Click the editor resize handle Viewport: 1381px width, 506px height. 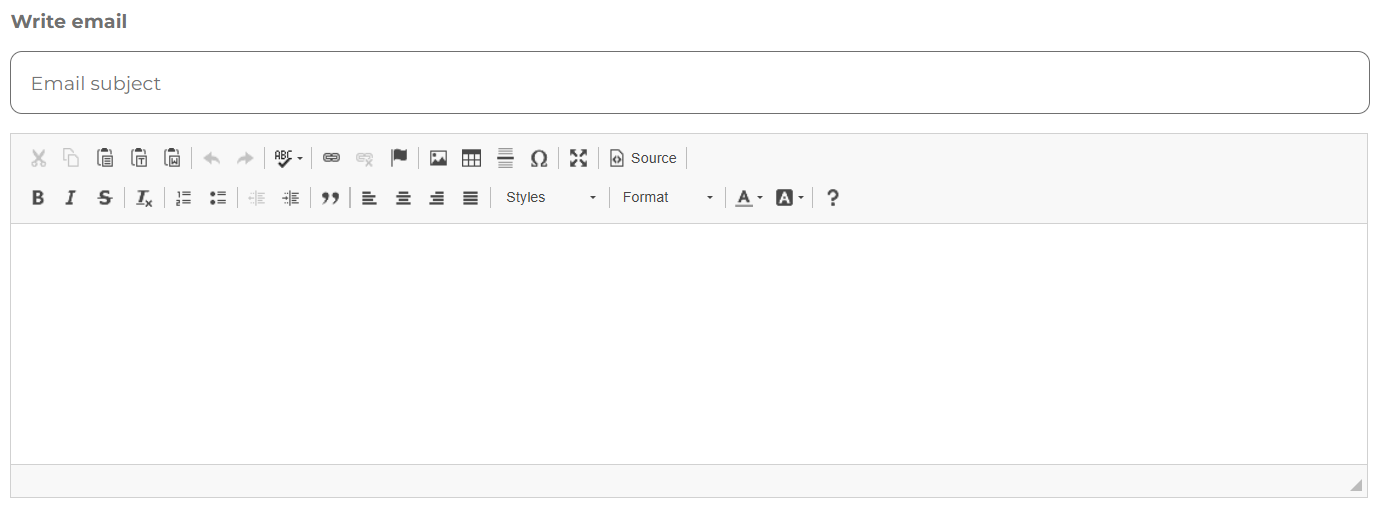(1356, 485)
